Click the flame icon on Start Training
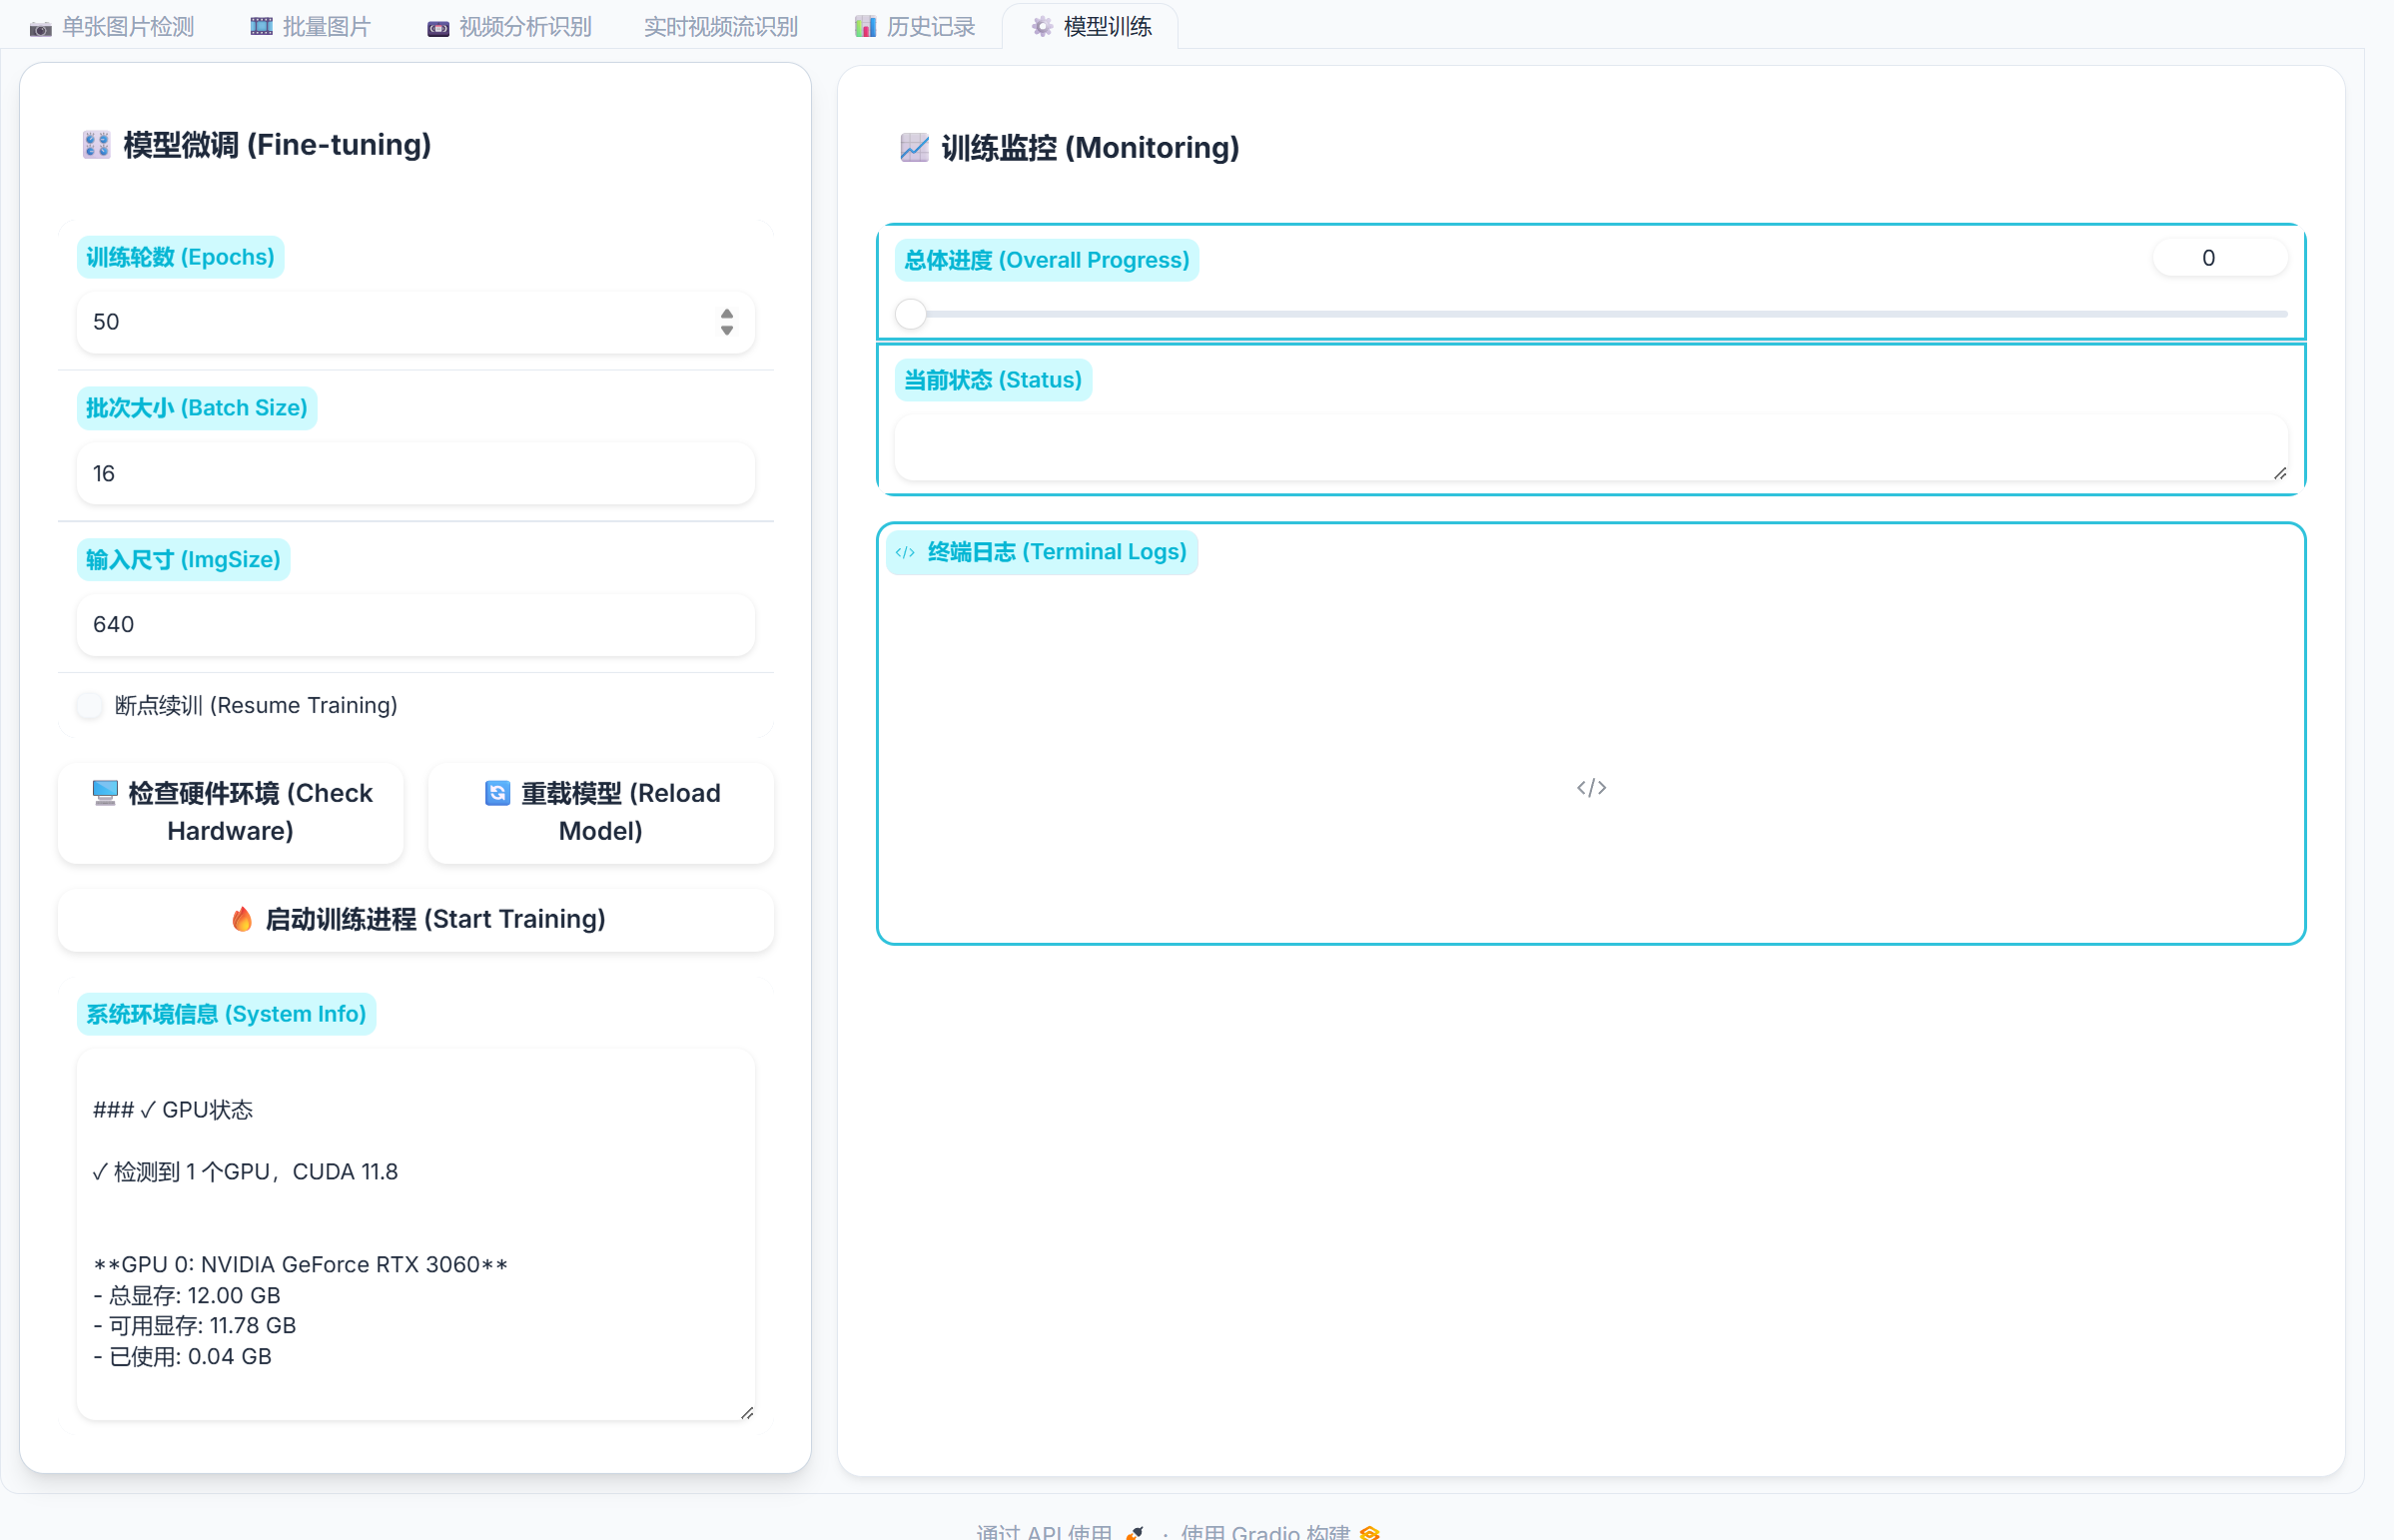 point(242,919)
